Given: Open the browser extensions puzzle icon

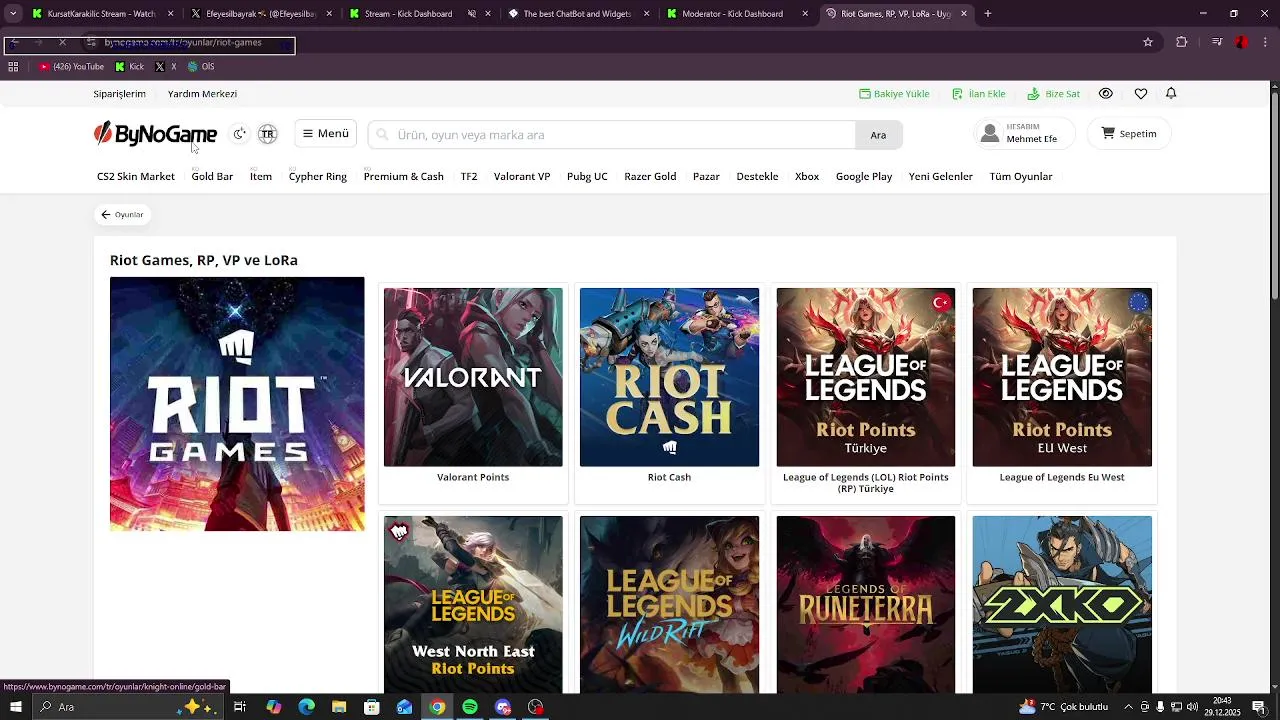Looking at the screenshot, I should coord(1182,42).
